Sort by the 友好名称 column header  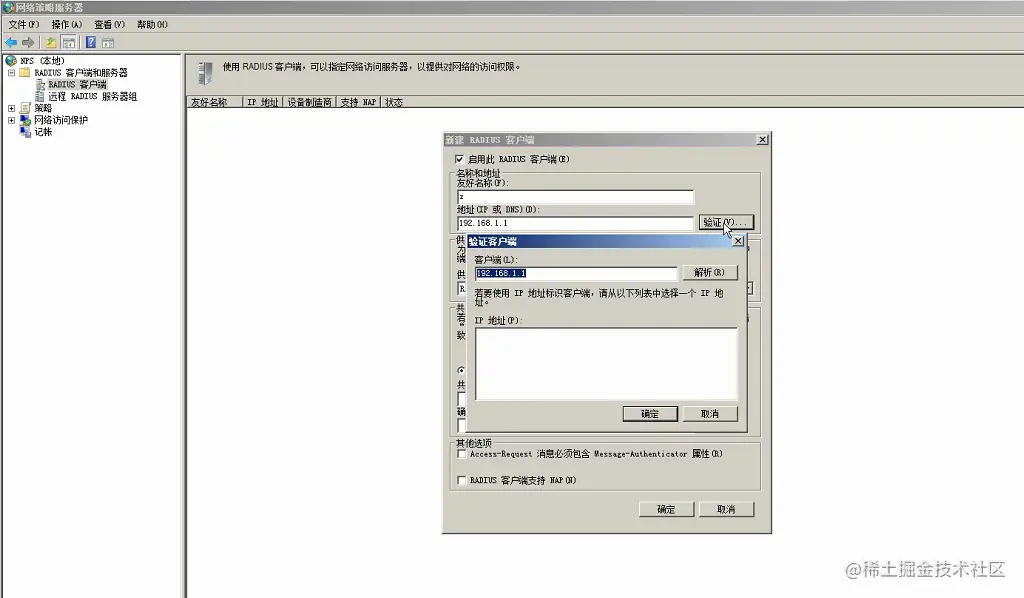coord(214,102)
